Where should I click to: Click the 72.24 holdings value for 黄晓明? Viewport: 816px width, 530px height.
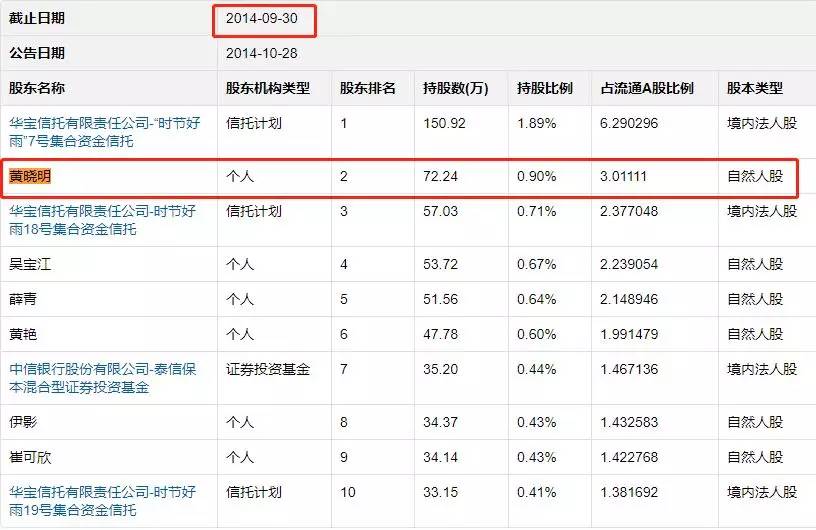click(x=440, y=176)
